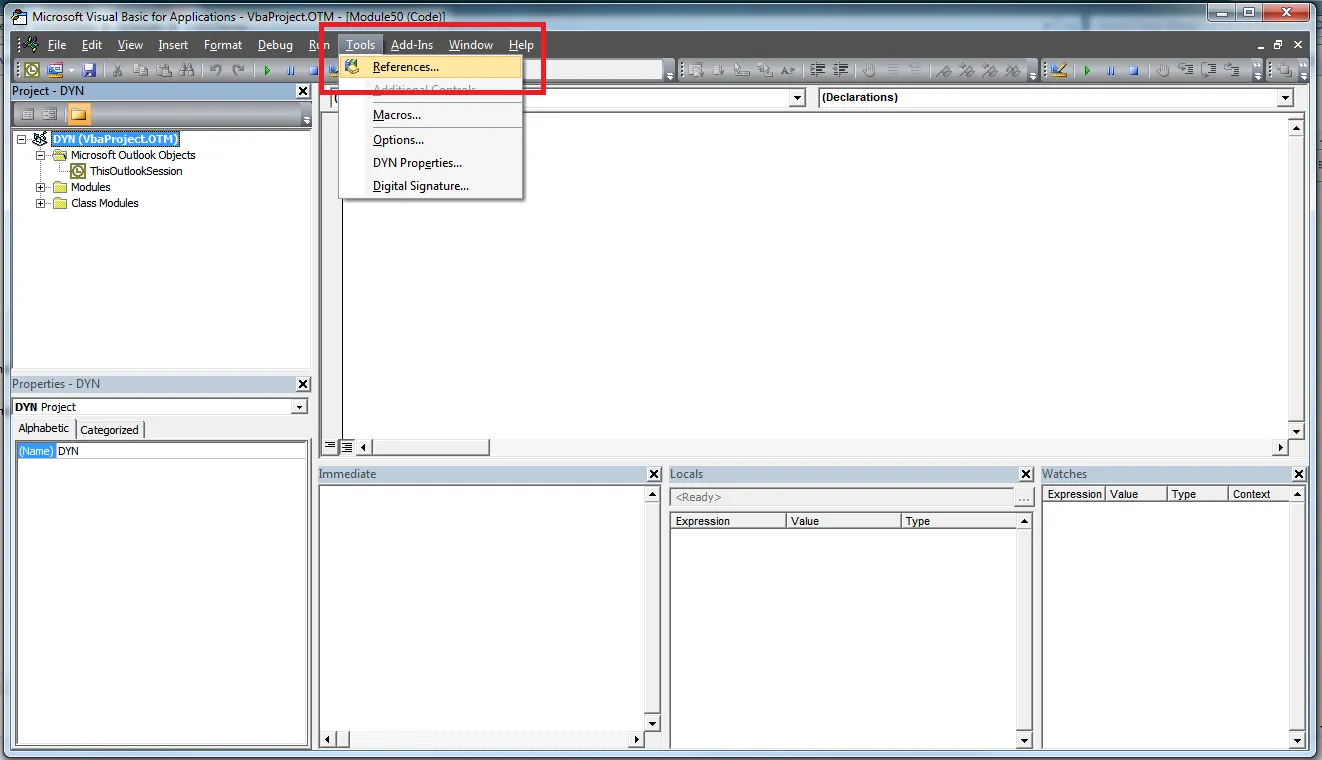Screen dimensions: 1322x760
Task: Open Find with the binoculars icon
Action: click(186, 70)
